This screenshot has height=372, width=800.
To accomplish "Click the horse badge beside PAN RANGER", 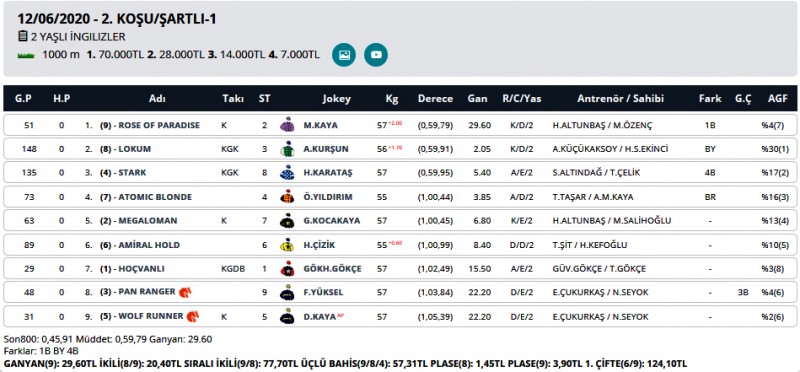I will pos(185,292).
